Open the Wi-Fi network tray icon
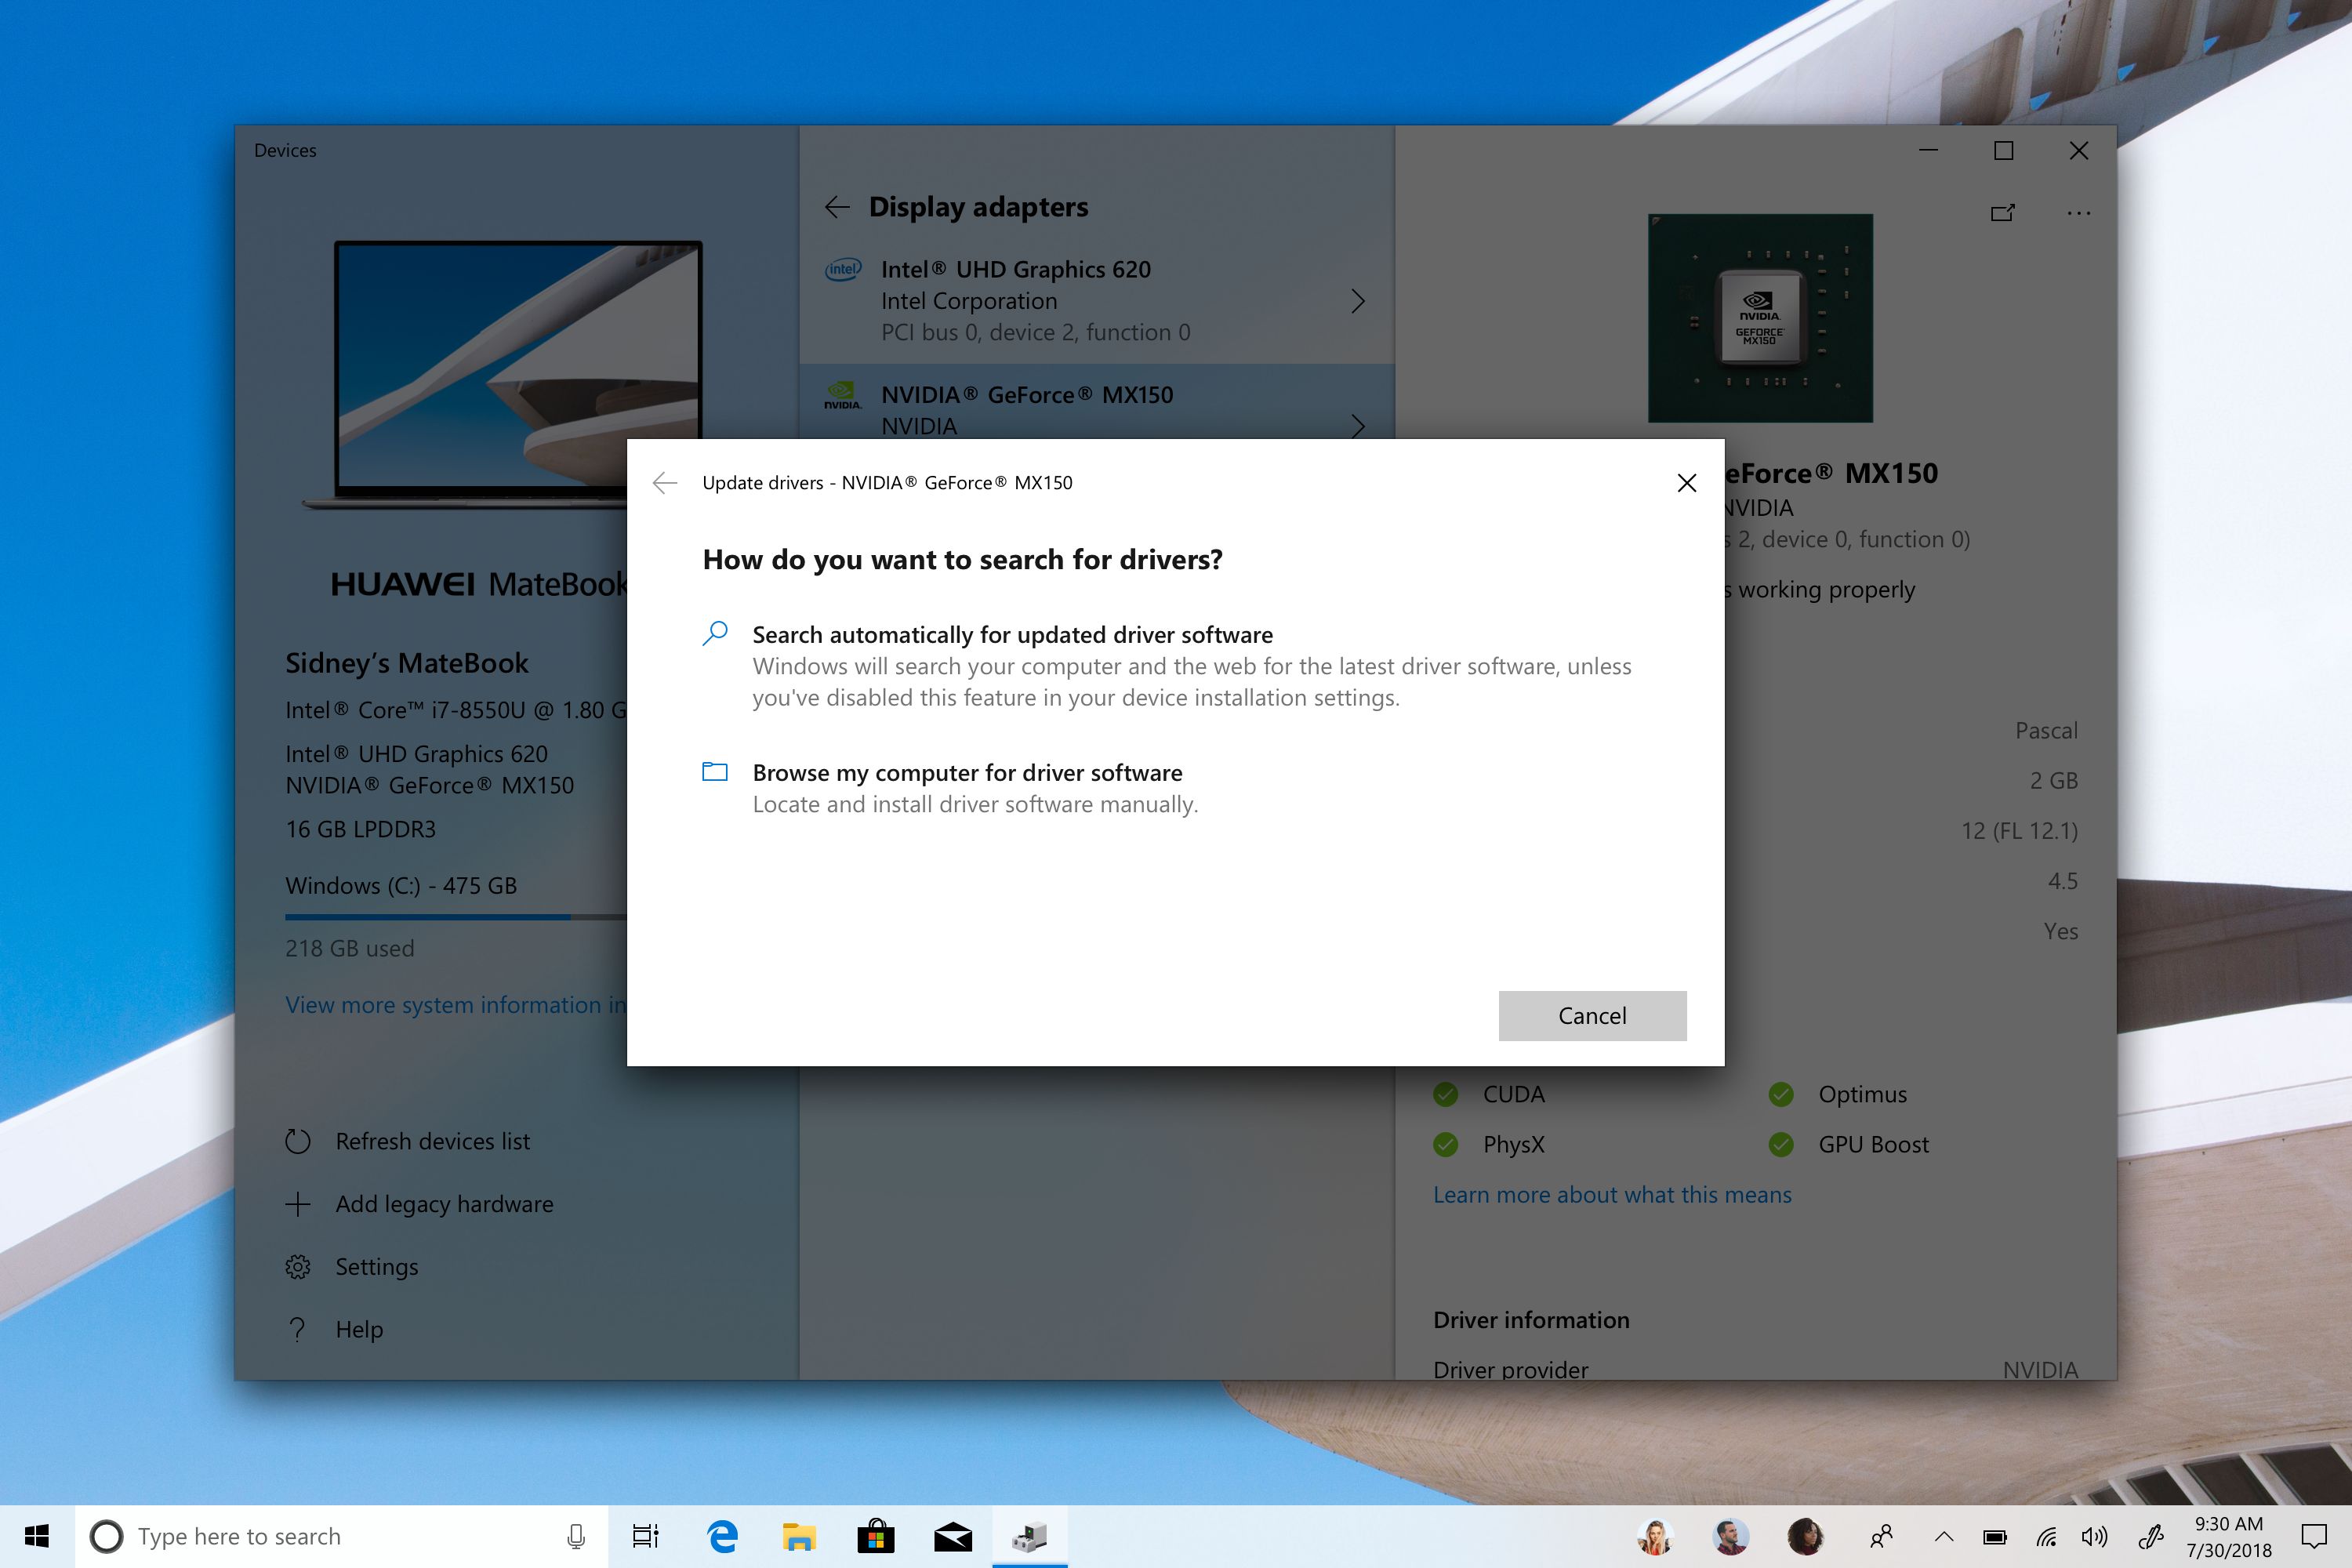The width and height of the screenshot is (2352, 1568). pos(2047,1536)
